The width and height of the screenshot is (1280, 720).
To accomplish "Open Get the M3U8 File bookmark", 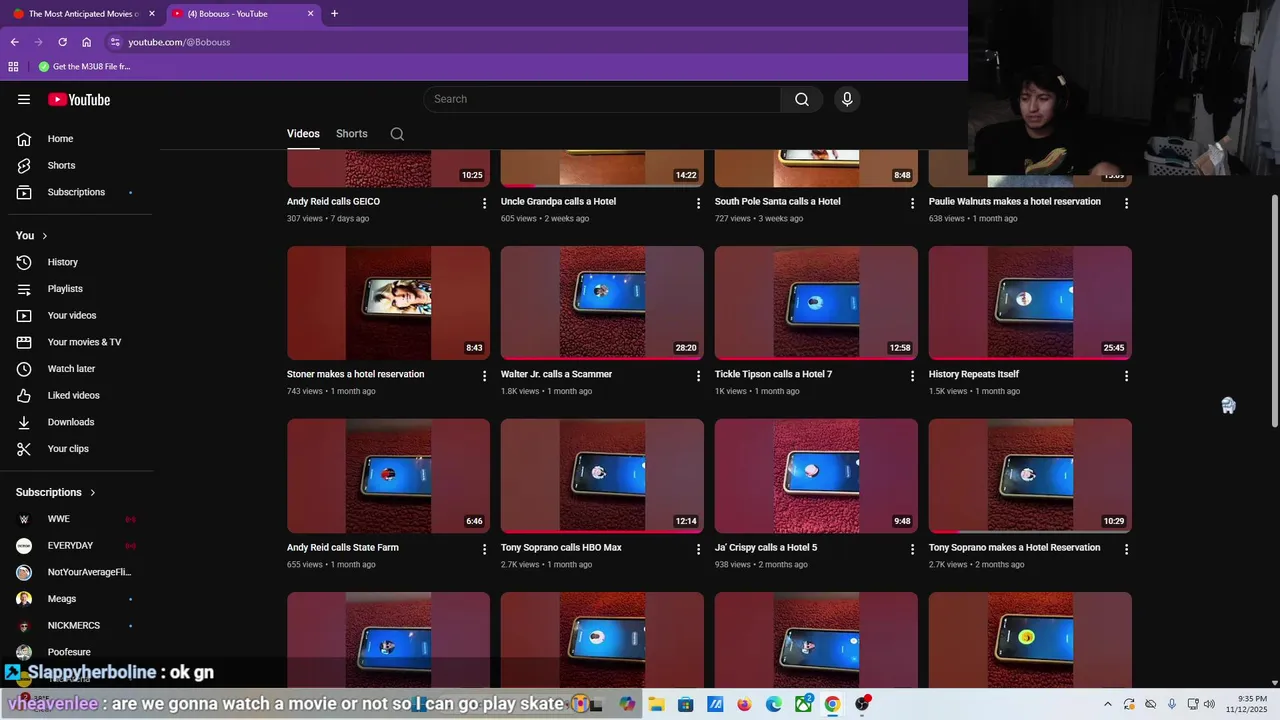I will coord(85,67).
